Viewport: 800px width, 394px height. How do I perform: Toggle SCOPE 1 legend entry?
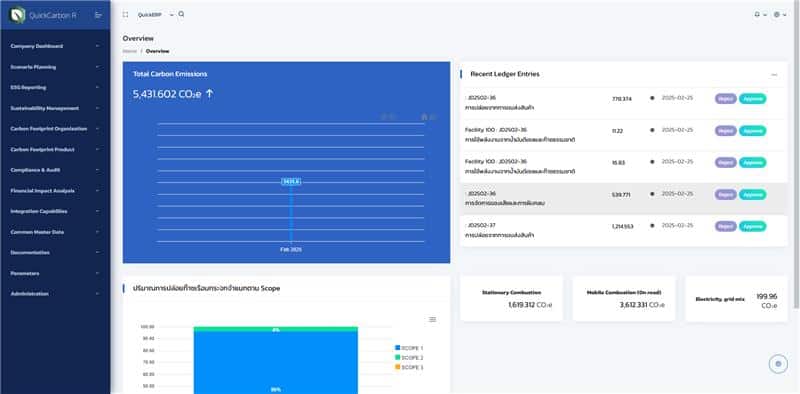[x=409, y=348]
